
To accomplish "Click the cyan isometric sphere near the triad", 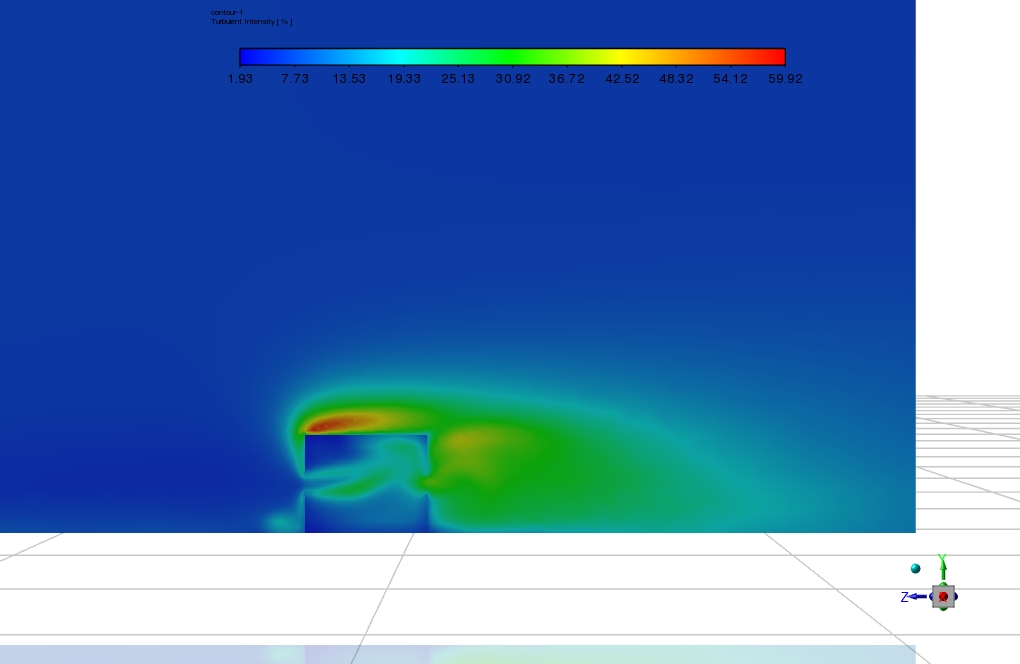I will (x=915, y=569).
